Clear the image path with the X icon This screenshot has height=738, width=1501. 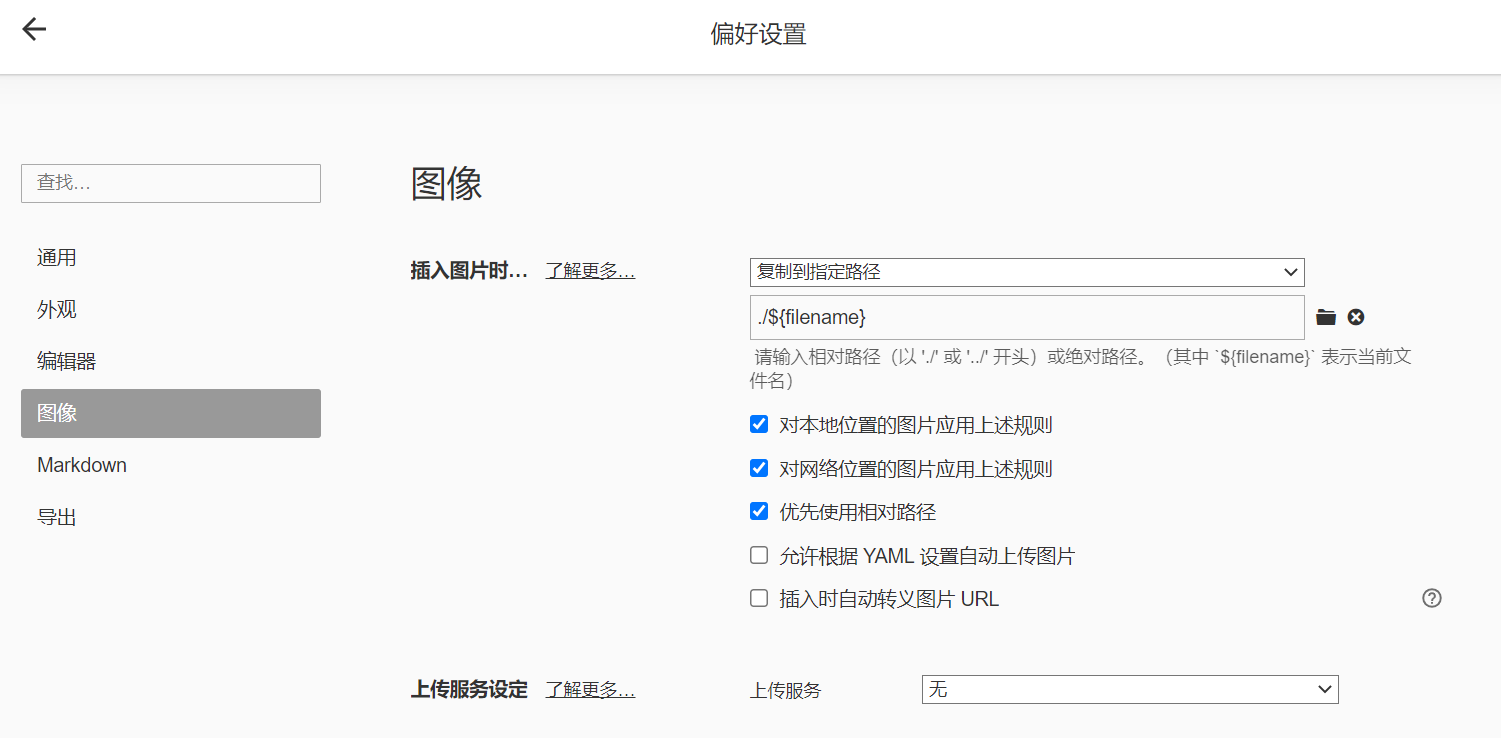pos(1356,317)
